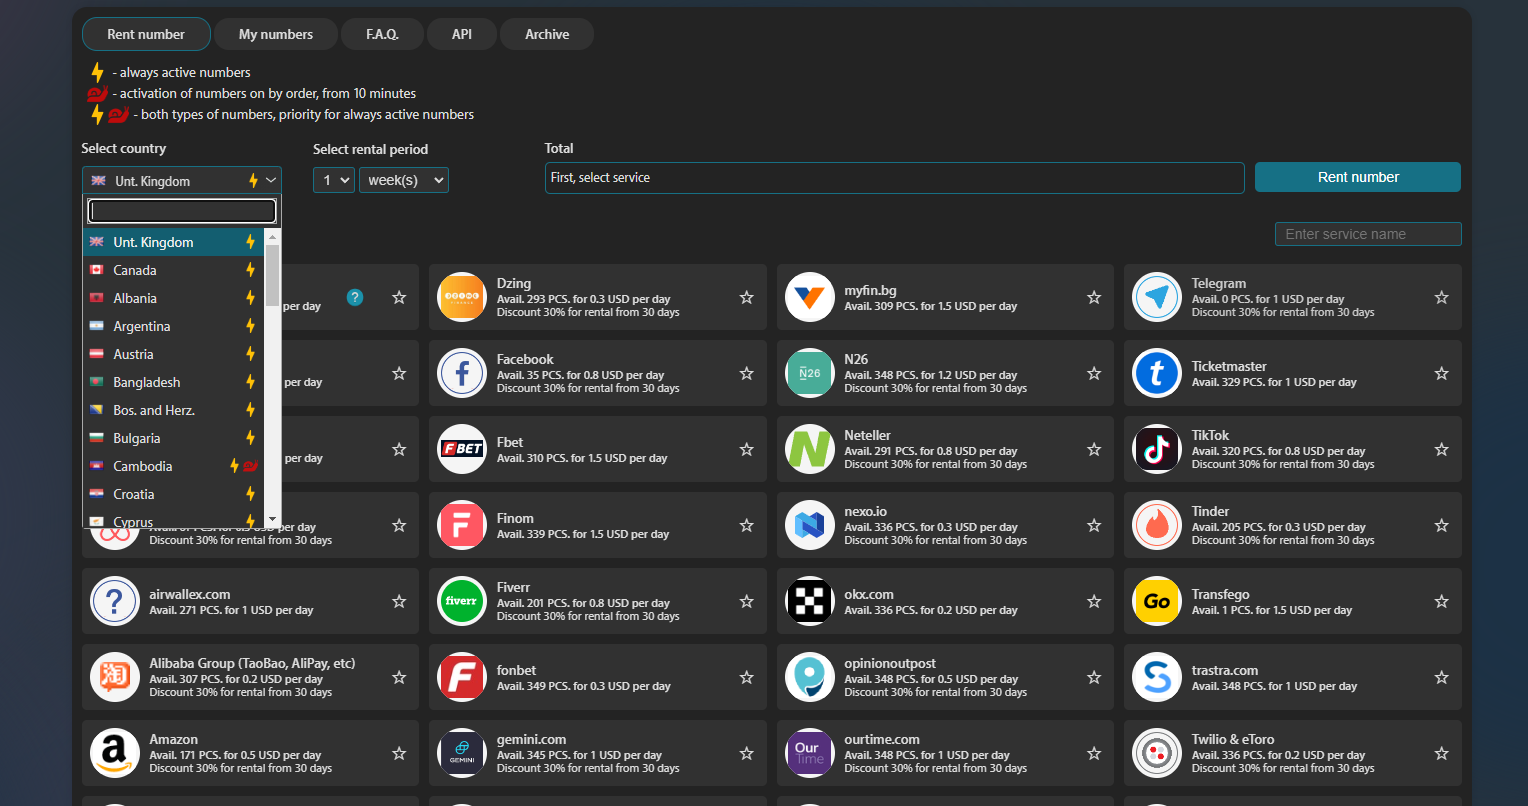
Task: Go to the F.A.Q. tab
Action: (x=382, y=34)
